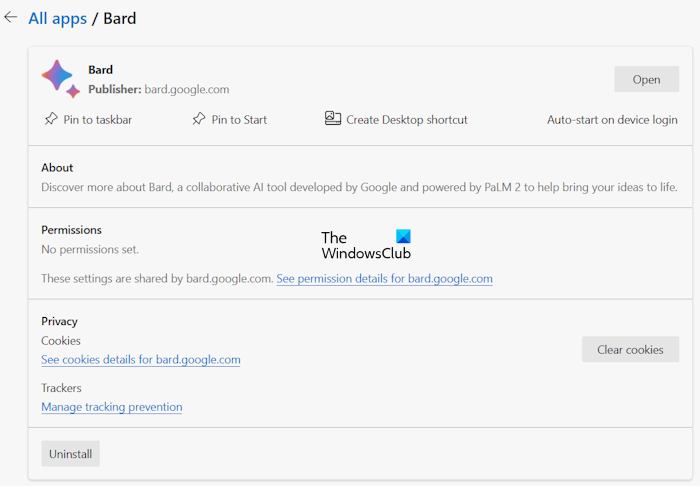
Task: Click the Bard title in the breadcrumb
Action: 119,18
